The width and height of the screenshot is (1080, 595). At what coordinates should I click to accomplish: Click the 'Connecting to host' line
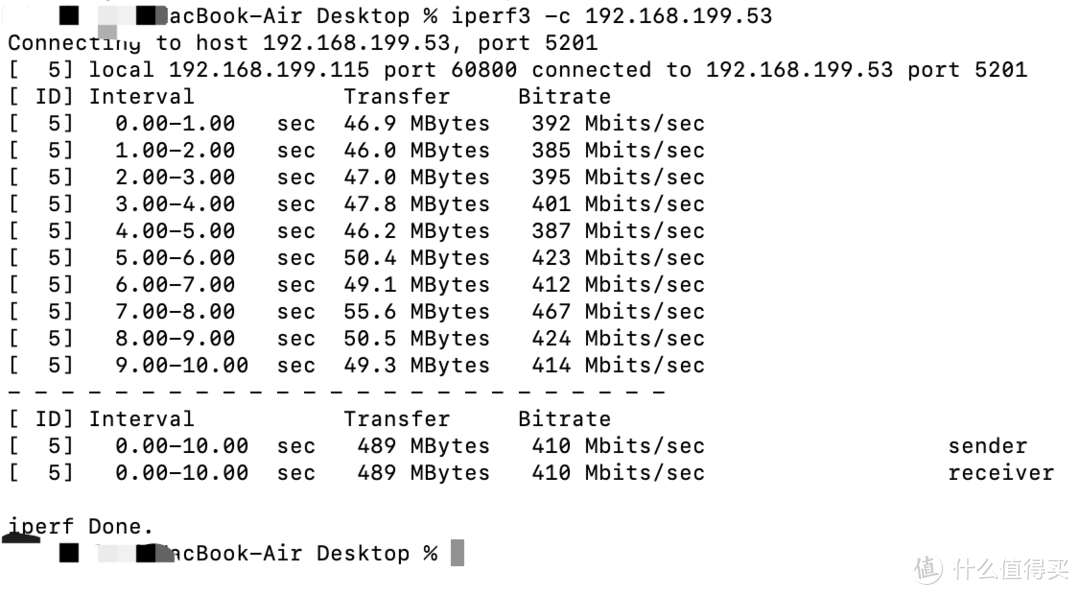pyautogui.click(x=302, y=43)
